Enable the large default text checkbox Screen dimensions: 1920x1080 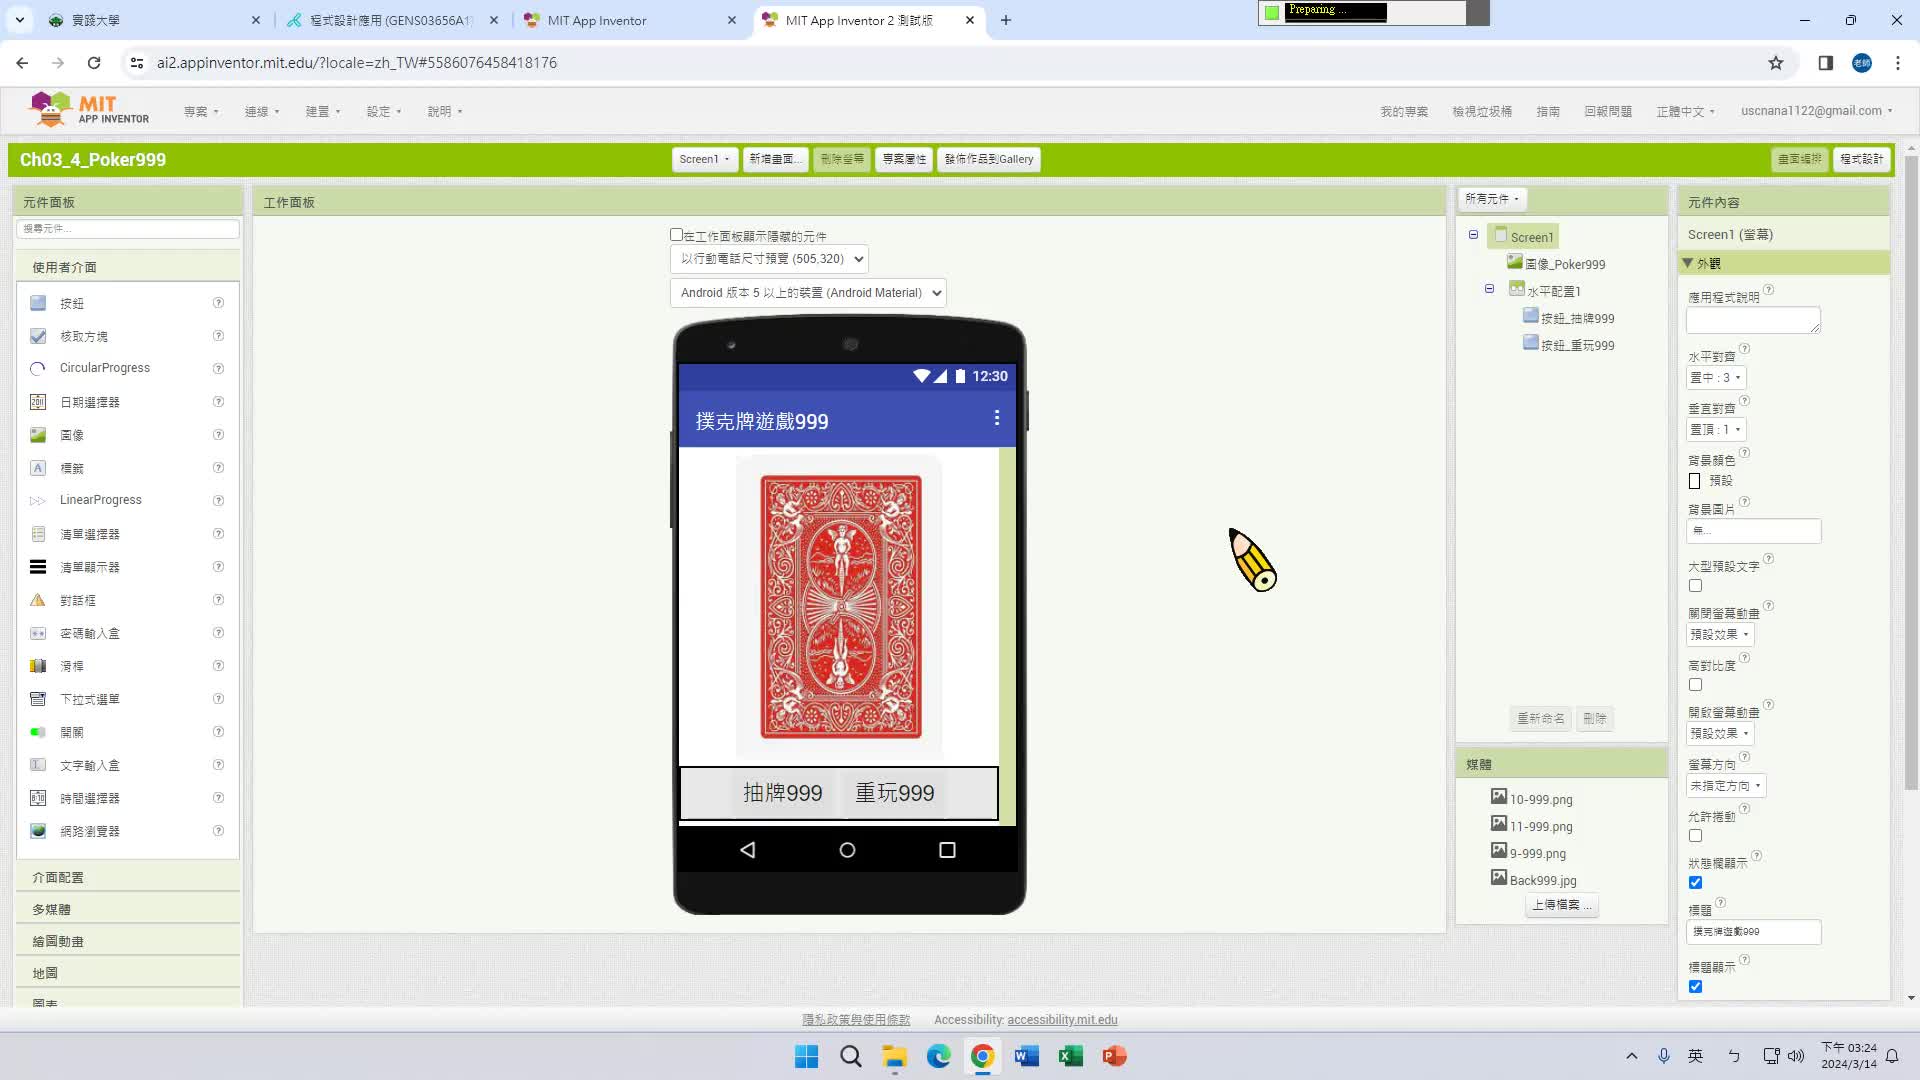1695,586
